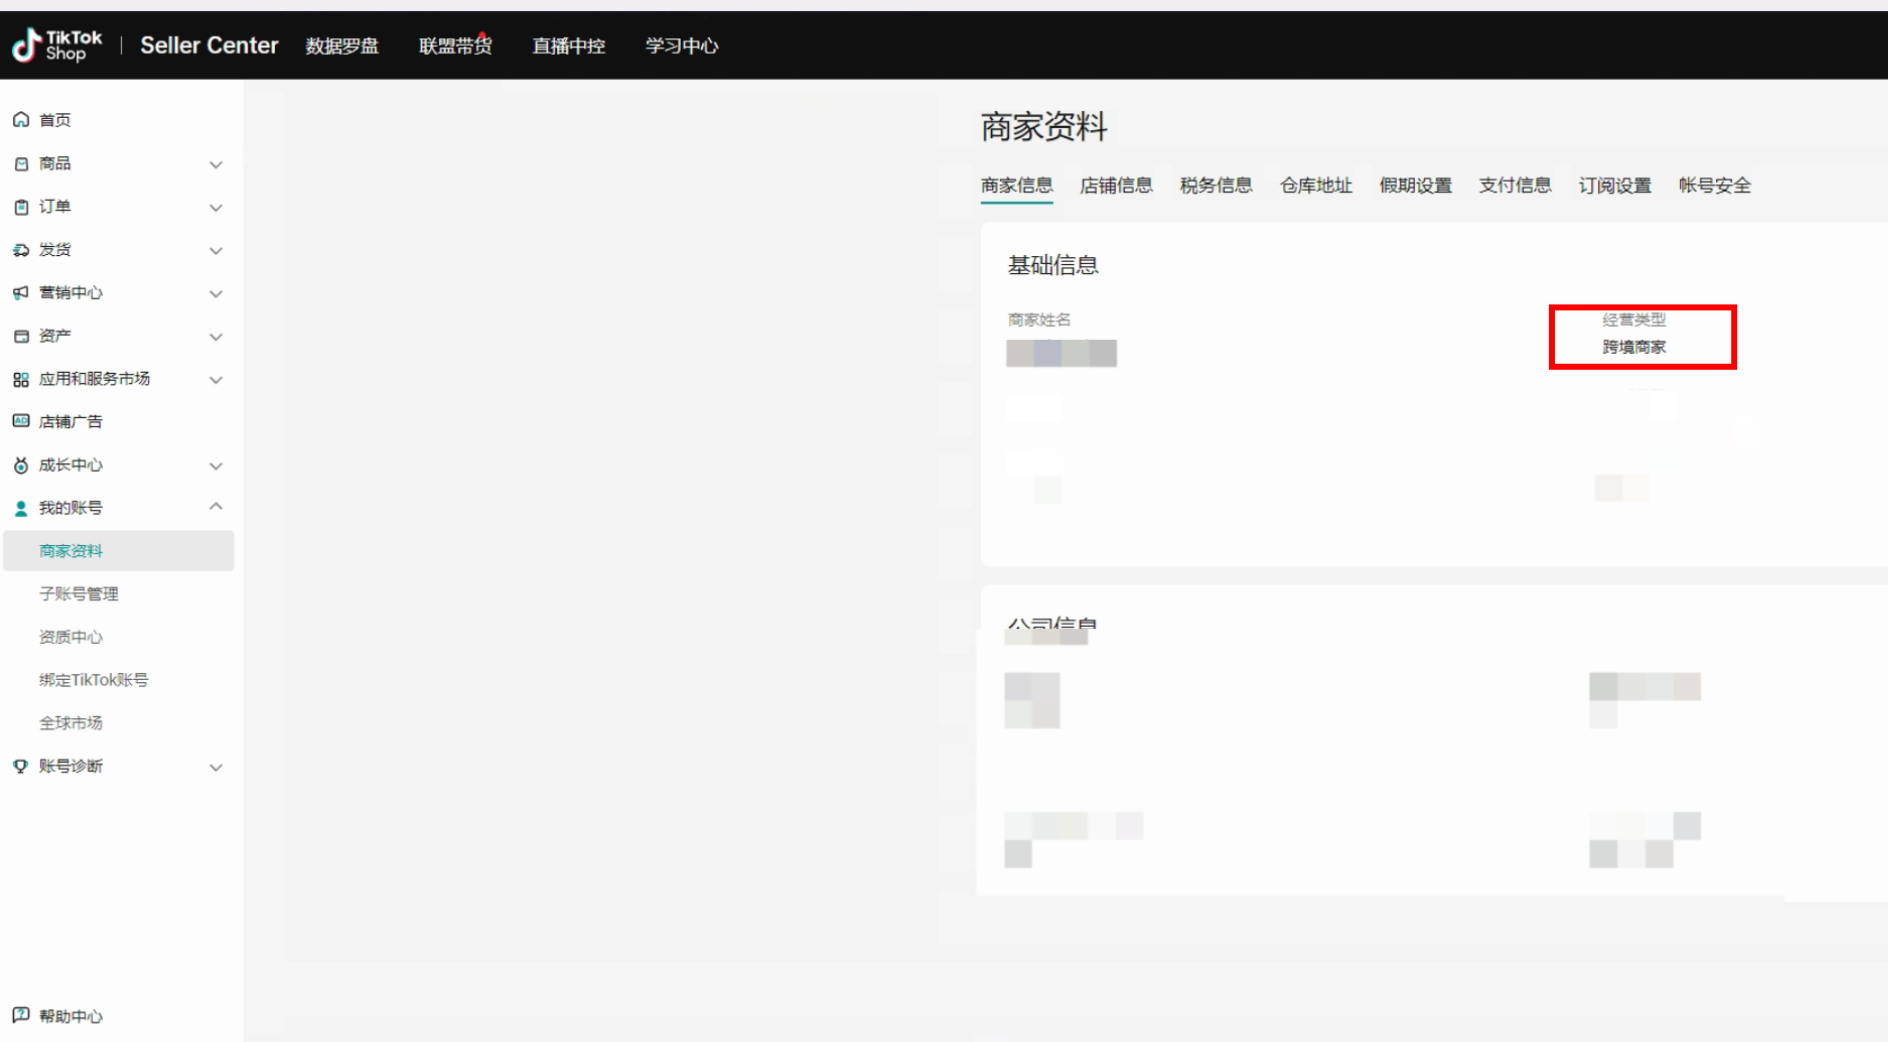Expand the 营销中心 menu chevron
The height and width of the screenshot is (1042, 1888).
click(216, 293)
